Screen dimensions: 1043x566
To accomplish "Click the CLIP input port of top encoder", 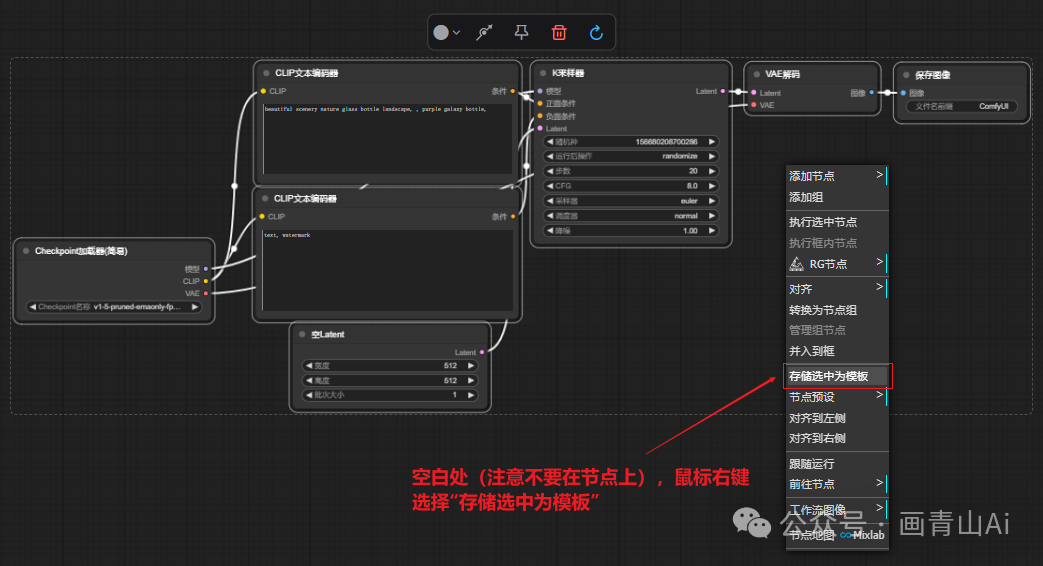I will tap(263, 91).
